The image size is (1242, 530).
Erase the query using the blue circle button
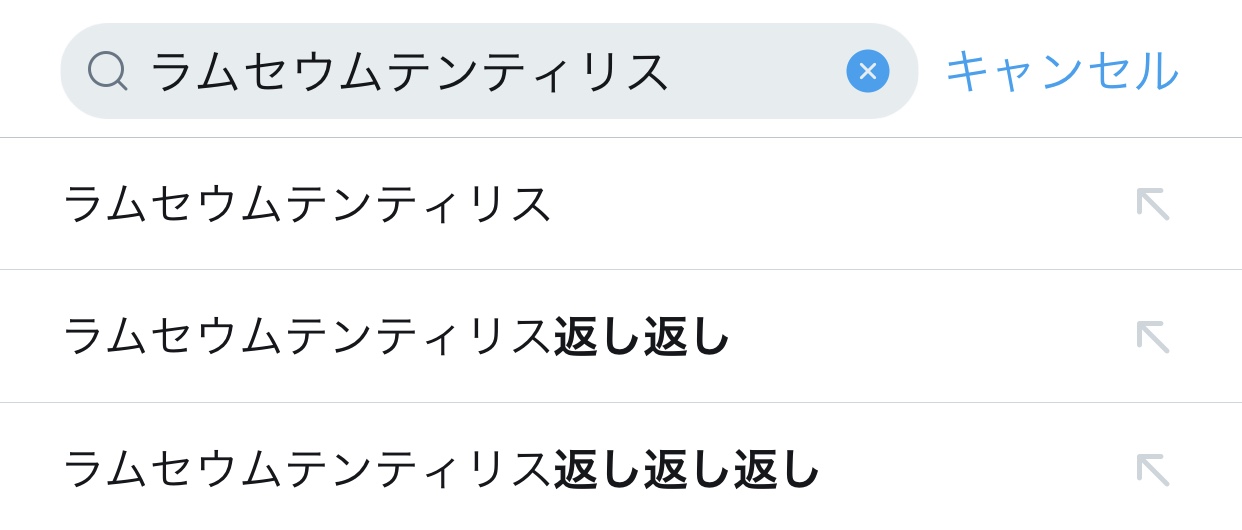[x=867, y=71]
